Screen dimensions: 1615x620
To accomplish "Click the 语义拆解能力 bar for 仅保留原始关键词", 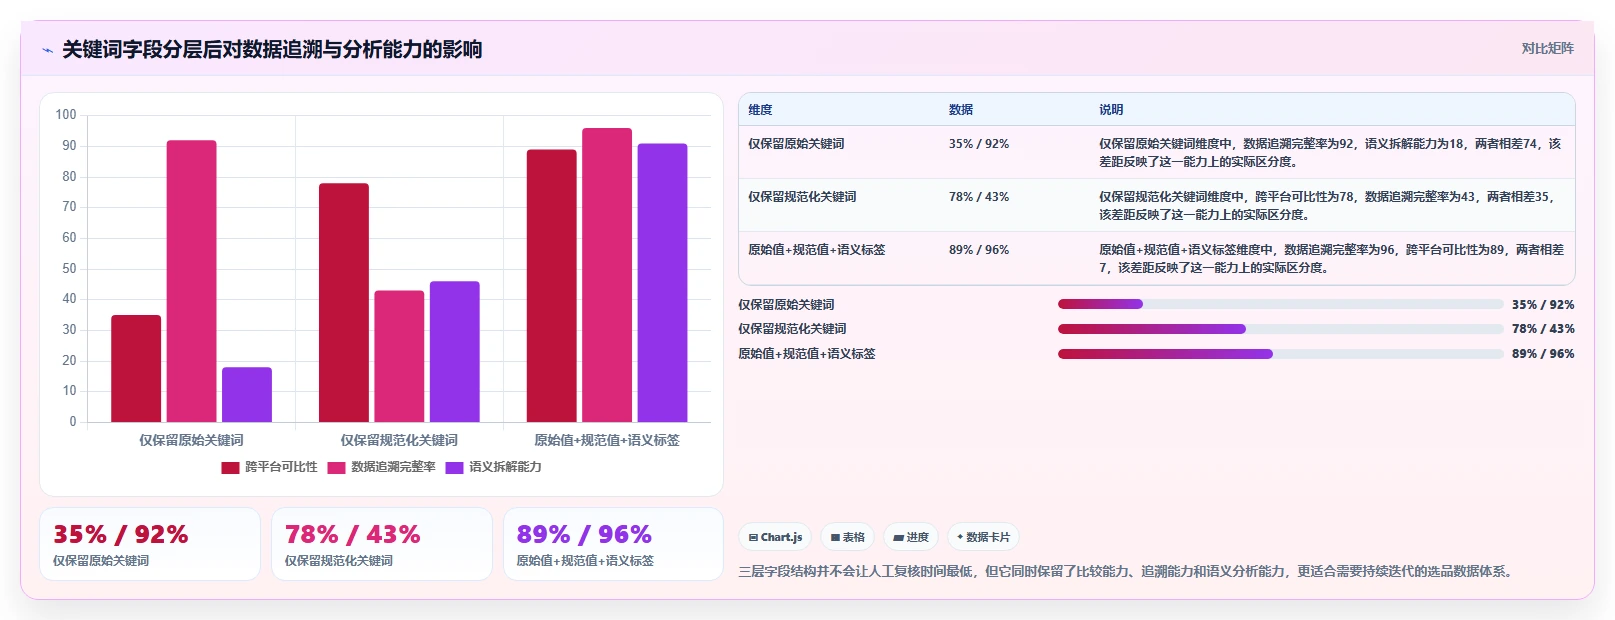I will point(247,394).
